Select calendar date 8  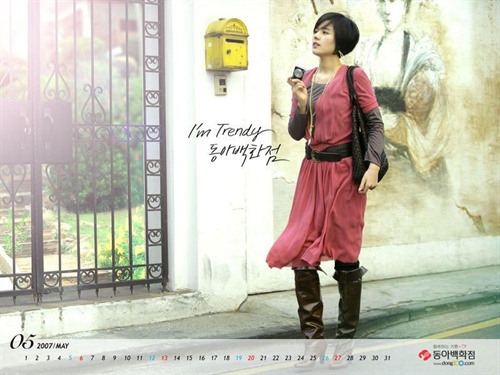[103, 358]
